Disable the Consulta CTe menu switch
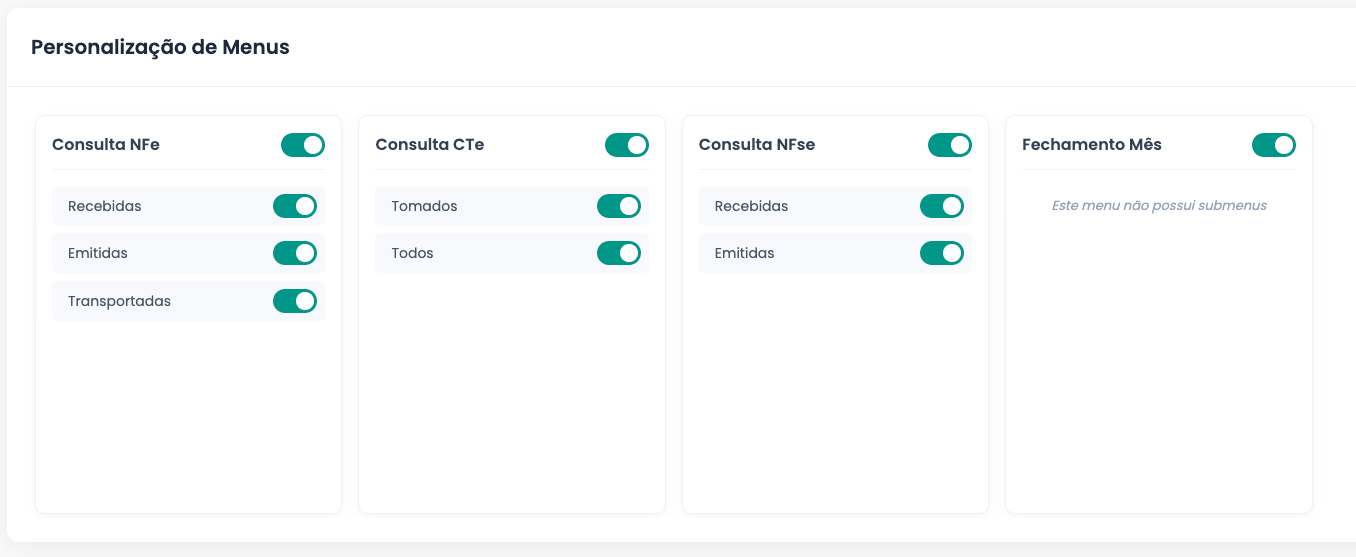Screen dimensions: 1356x557 coord(627,145)
